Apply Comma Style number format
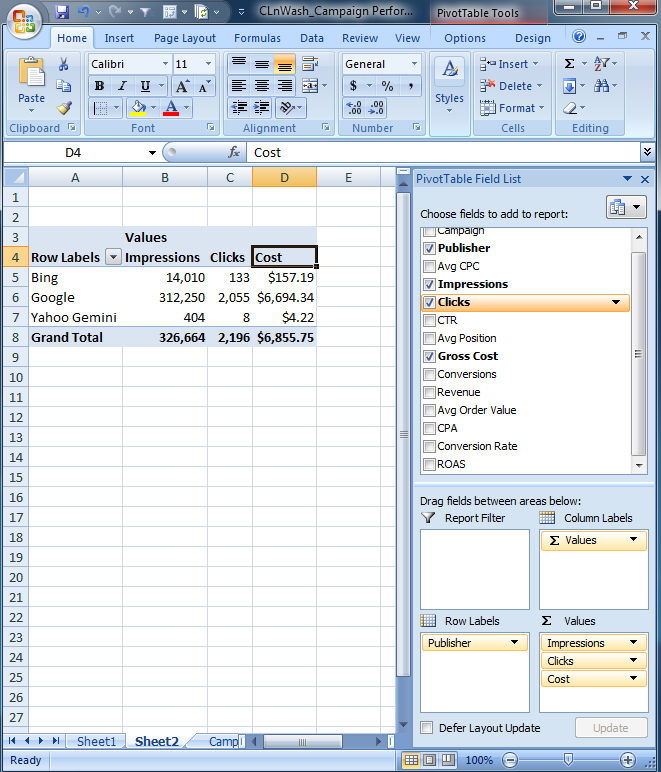 [410, 86]
